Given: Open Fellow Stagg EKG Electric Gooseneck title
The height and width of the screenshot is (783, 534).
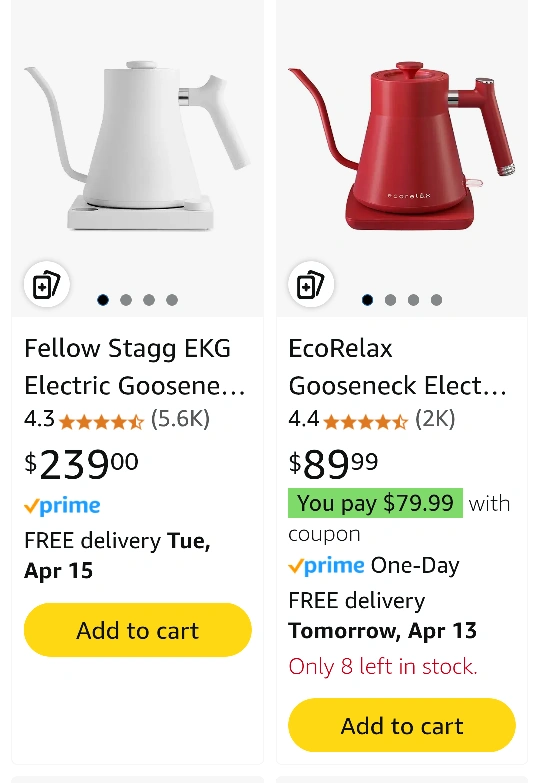Looking at the screenshot, I should coord(135,367).
